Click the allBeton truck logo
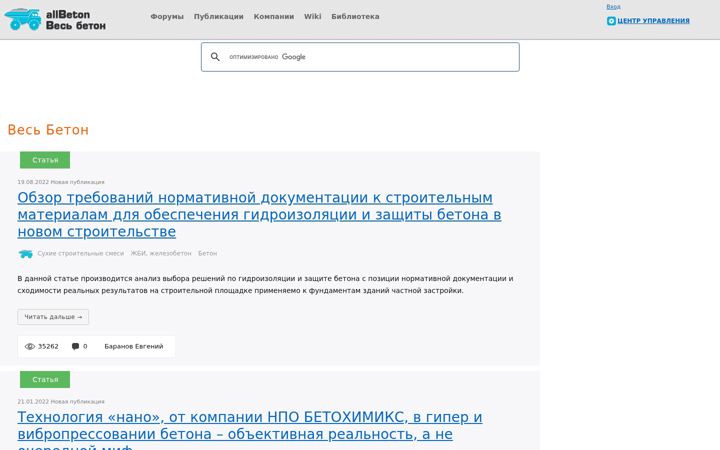This screenshot has width=720, height=450. pyautogui.click(x=23, y=19)
